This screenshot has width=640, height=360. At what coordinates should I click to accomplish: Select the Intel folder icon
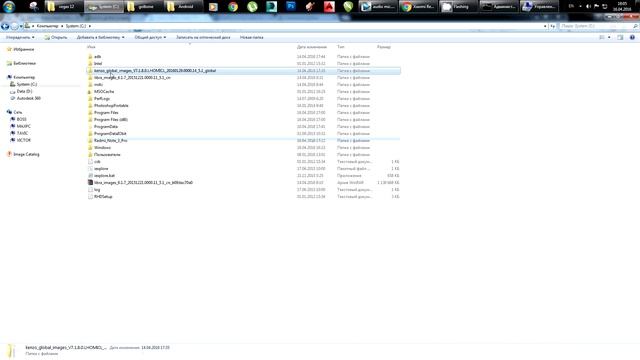point(90,64)
